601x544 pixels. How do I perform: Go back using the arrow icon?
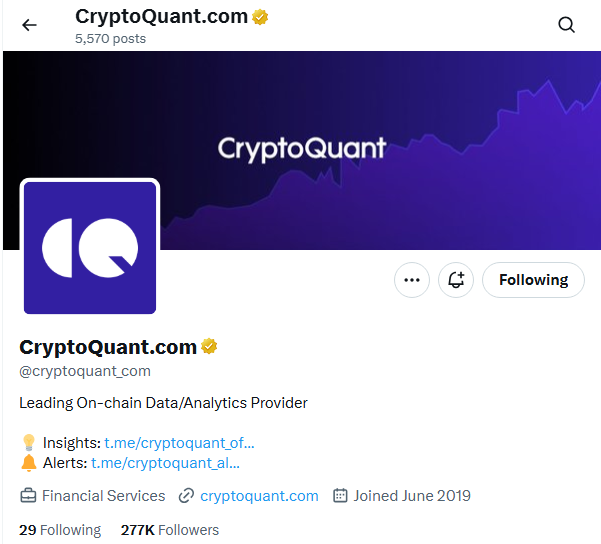click(x=29, y=25)
